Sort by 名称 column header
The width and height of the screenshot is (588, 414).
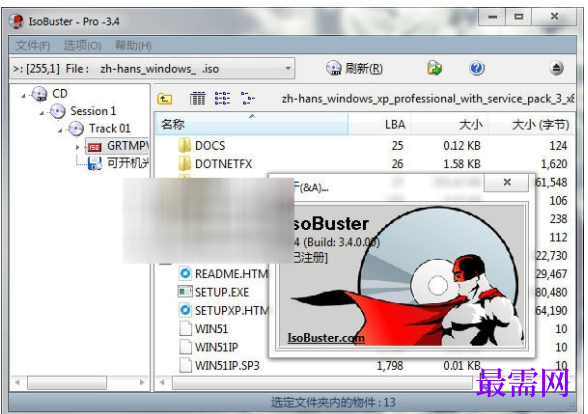[252, 124]
